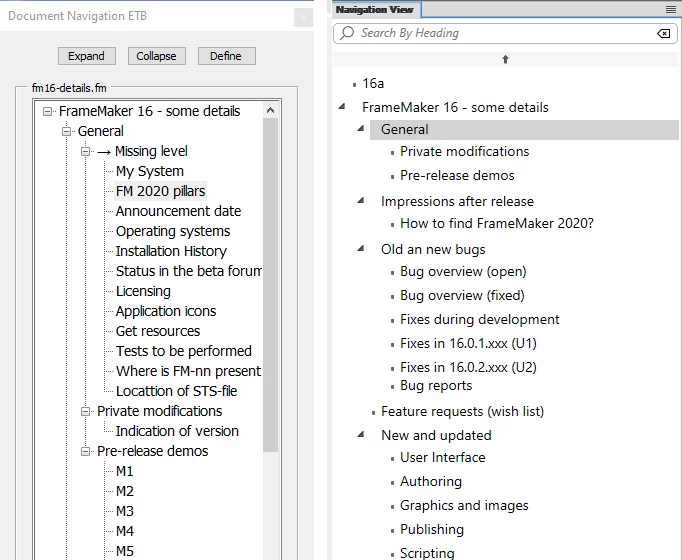682x560 pixels.
Task: Go to Fixes in 16.0.2.xxx (U2)
Action: point(468,367)
